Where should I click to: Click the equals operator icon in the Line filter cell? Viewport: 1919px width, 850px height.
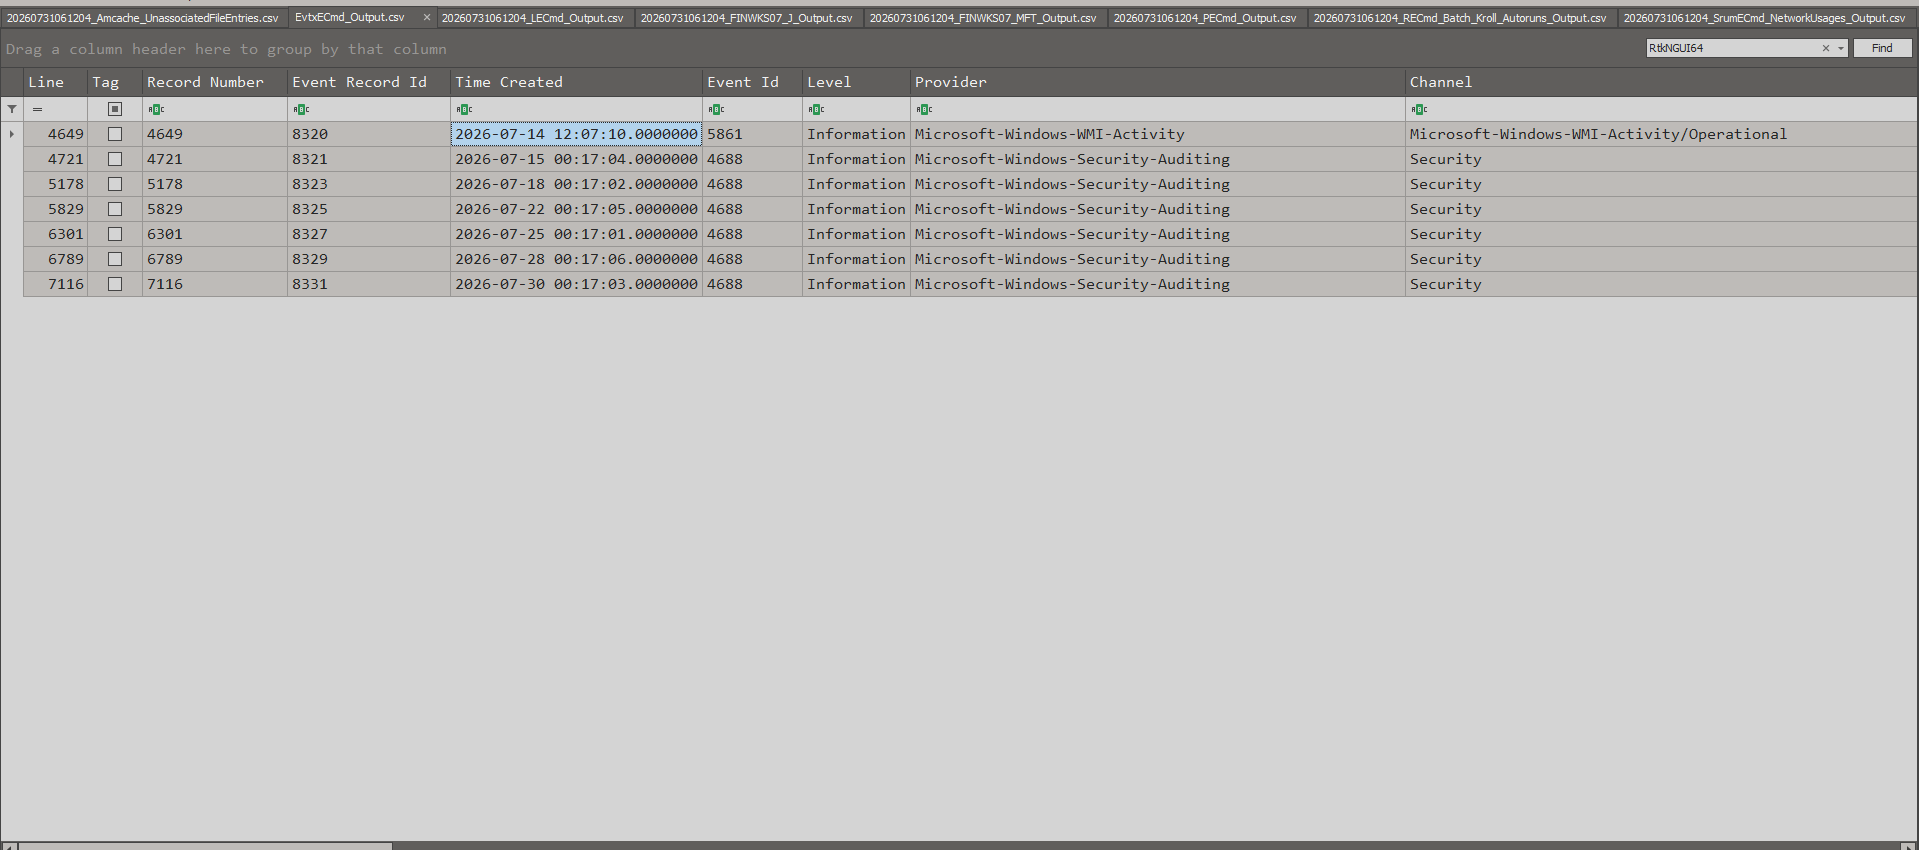(37, 109)
